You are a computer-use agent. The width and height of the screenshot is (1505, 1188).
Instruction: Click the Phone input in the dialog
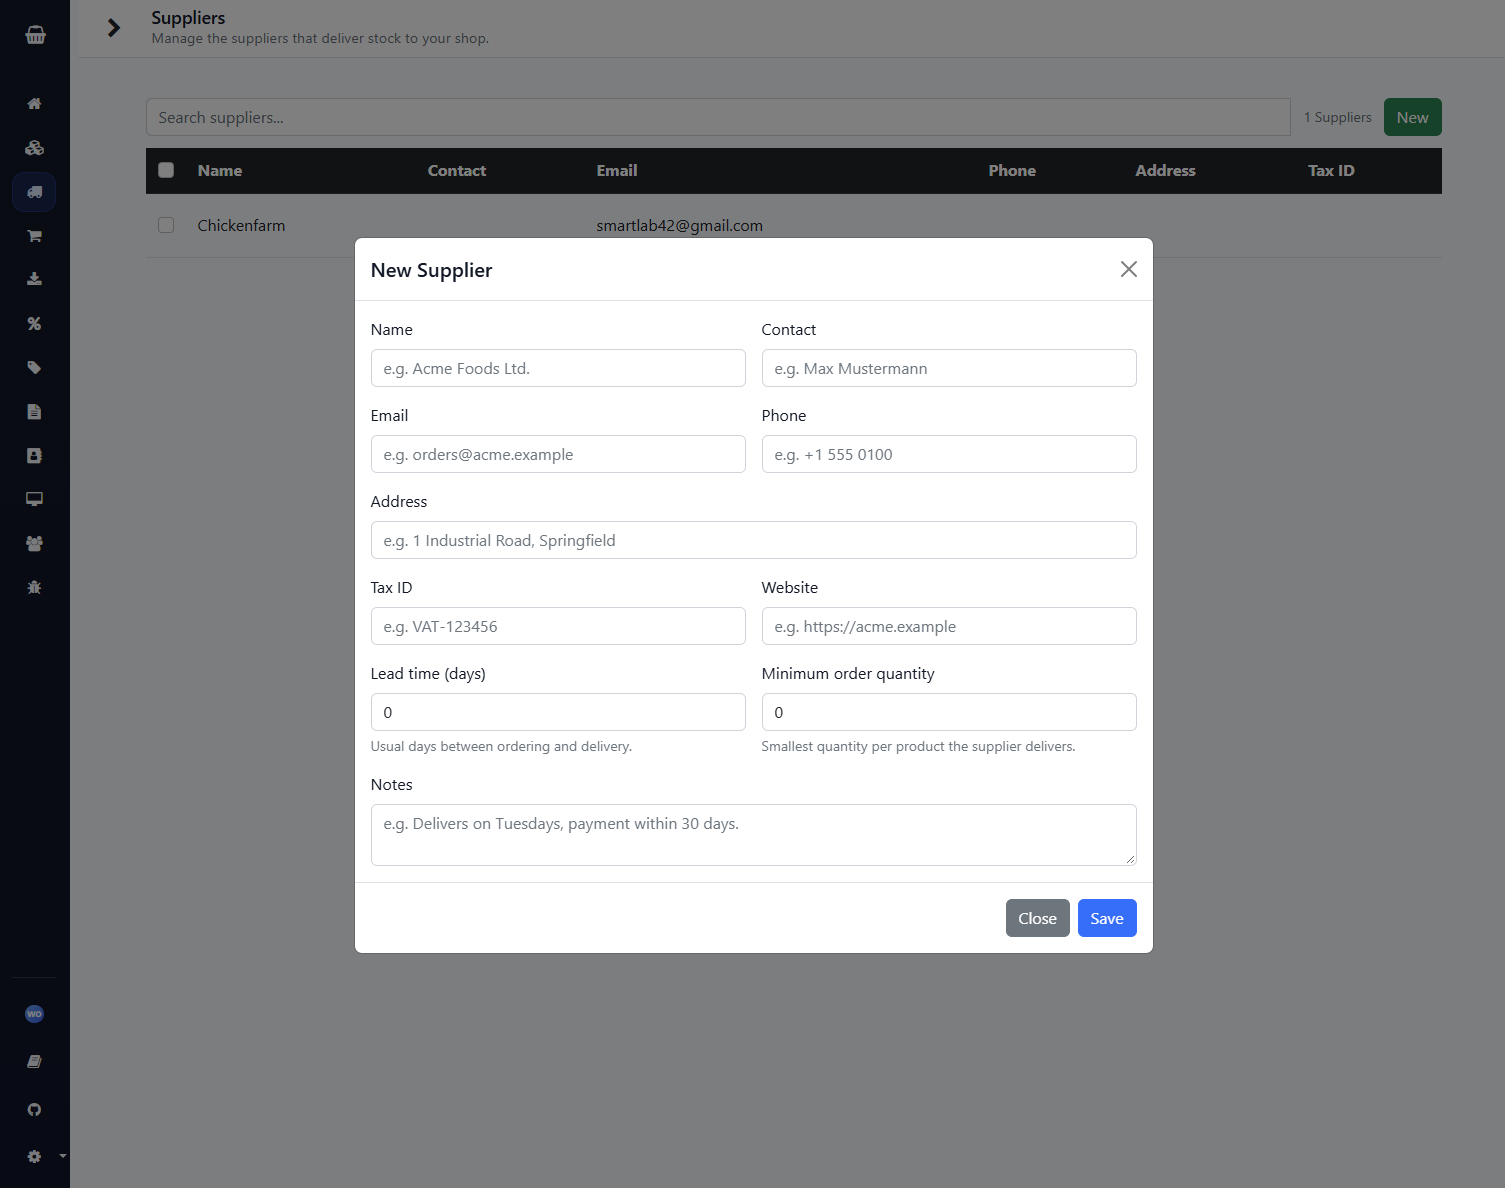click(949, 454)
